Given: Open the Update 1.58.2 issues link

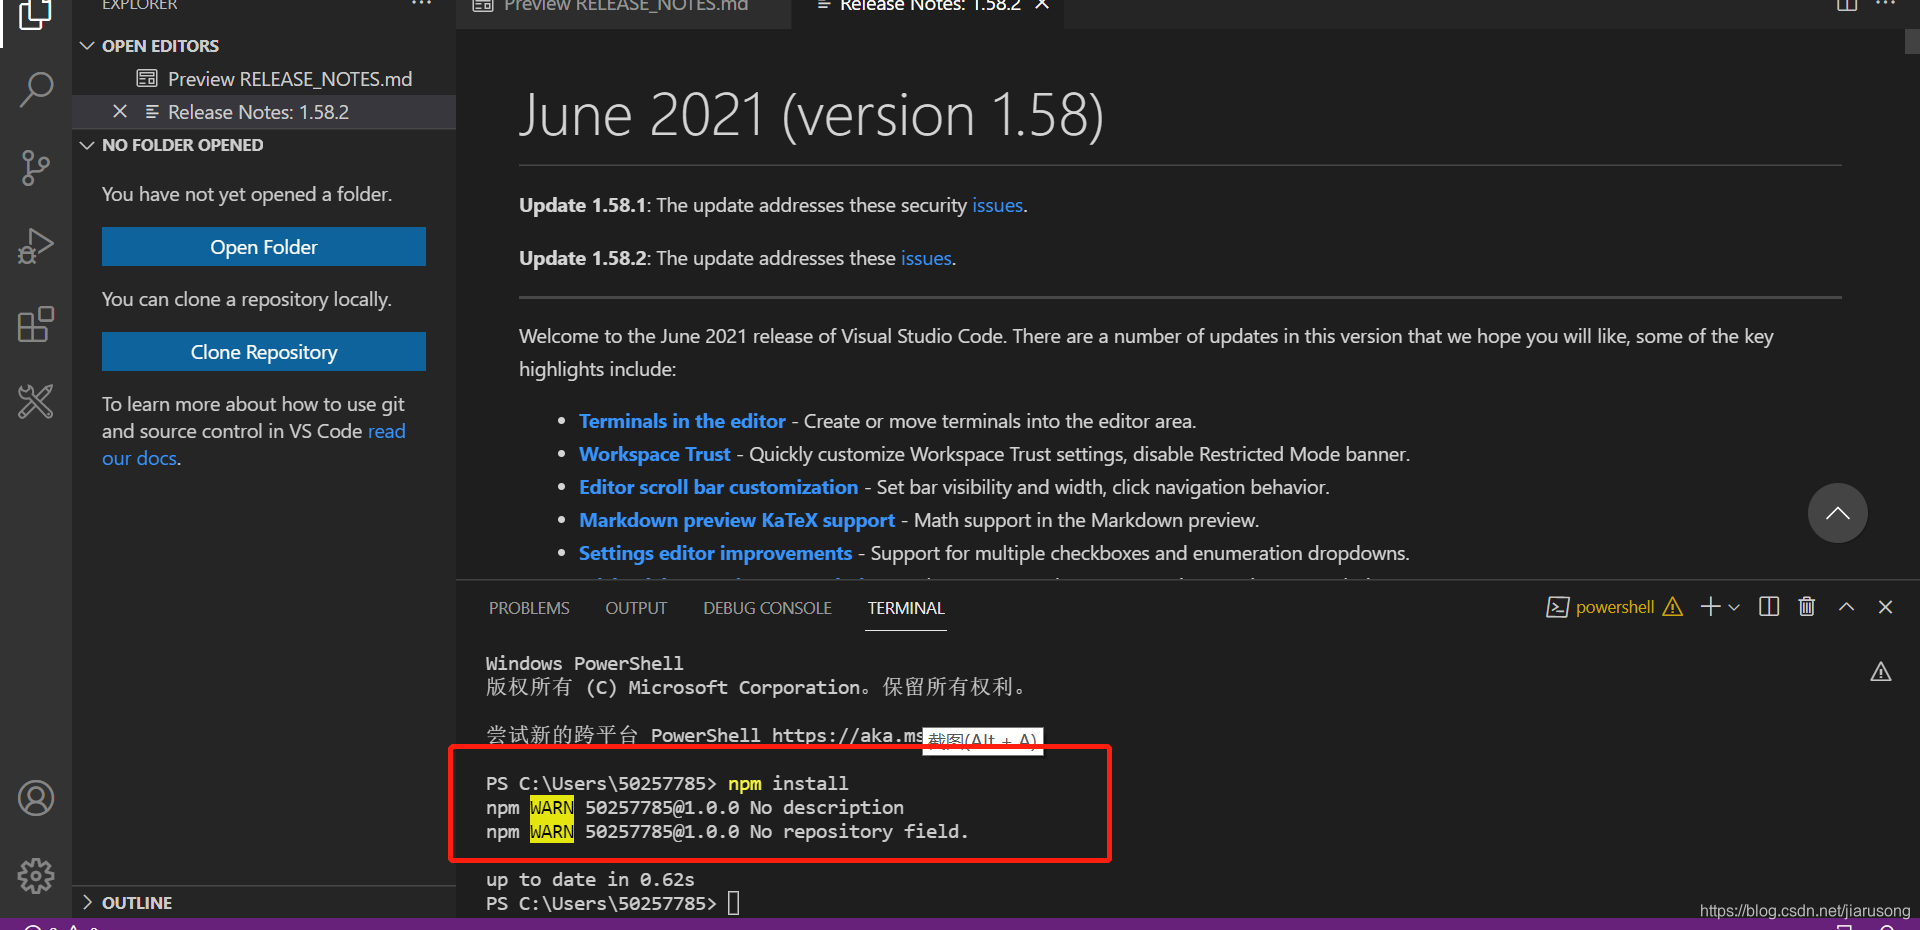Looking at the screenshot, I should tap(926, 258).
